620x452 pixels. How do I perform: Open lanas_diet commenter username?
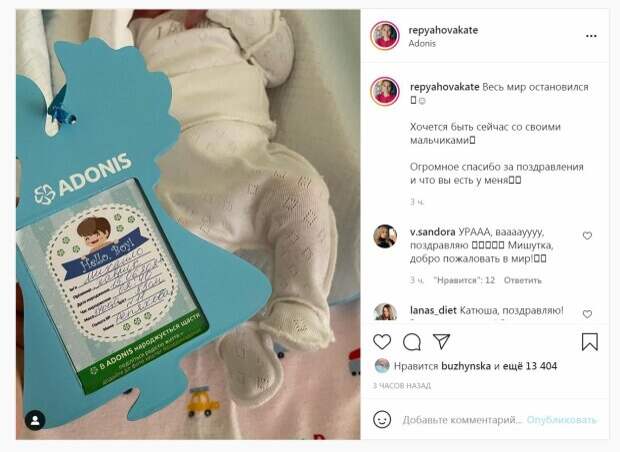(x=433, y=310)
